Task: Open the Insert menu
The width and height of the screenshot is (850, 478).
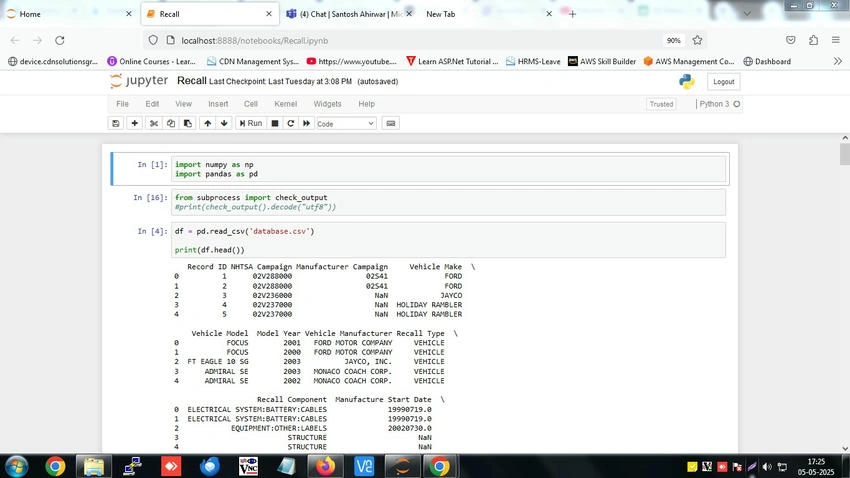Action: [218, 104]
